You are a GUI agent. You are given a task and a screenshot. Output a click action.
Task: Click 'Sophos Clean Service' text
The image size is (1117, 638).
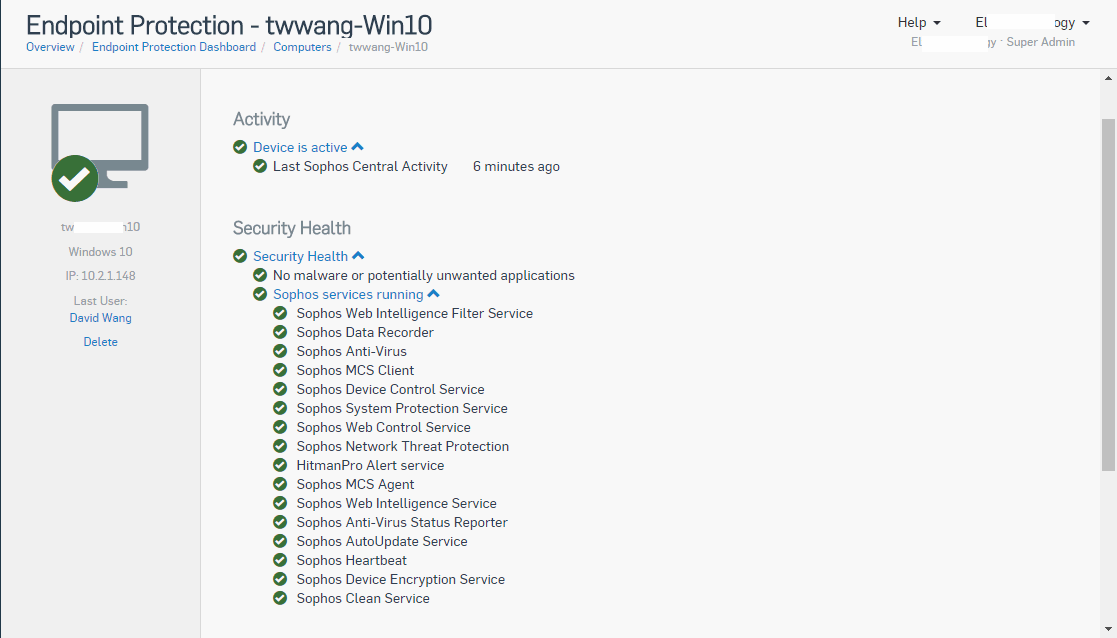363,598
